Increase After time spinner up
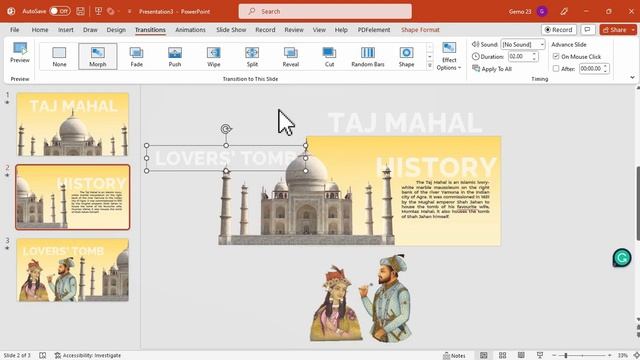 coord(605,66)
